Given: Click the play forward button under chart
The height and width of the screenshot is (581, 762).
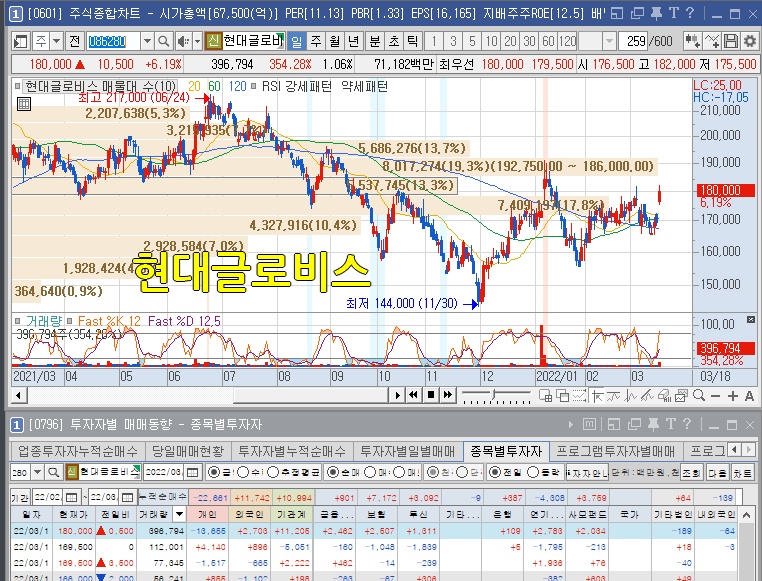Looking at the screenshot, I should [397, 395].
